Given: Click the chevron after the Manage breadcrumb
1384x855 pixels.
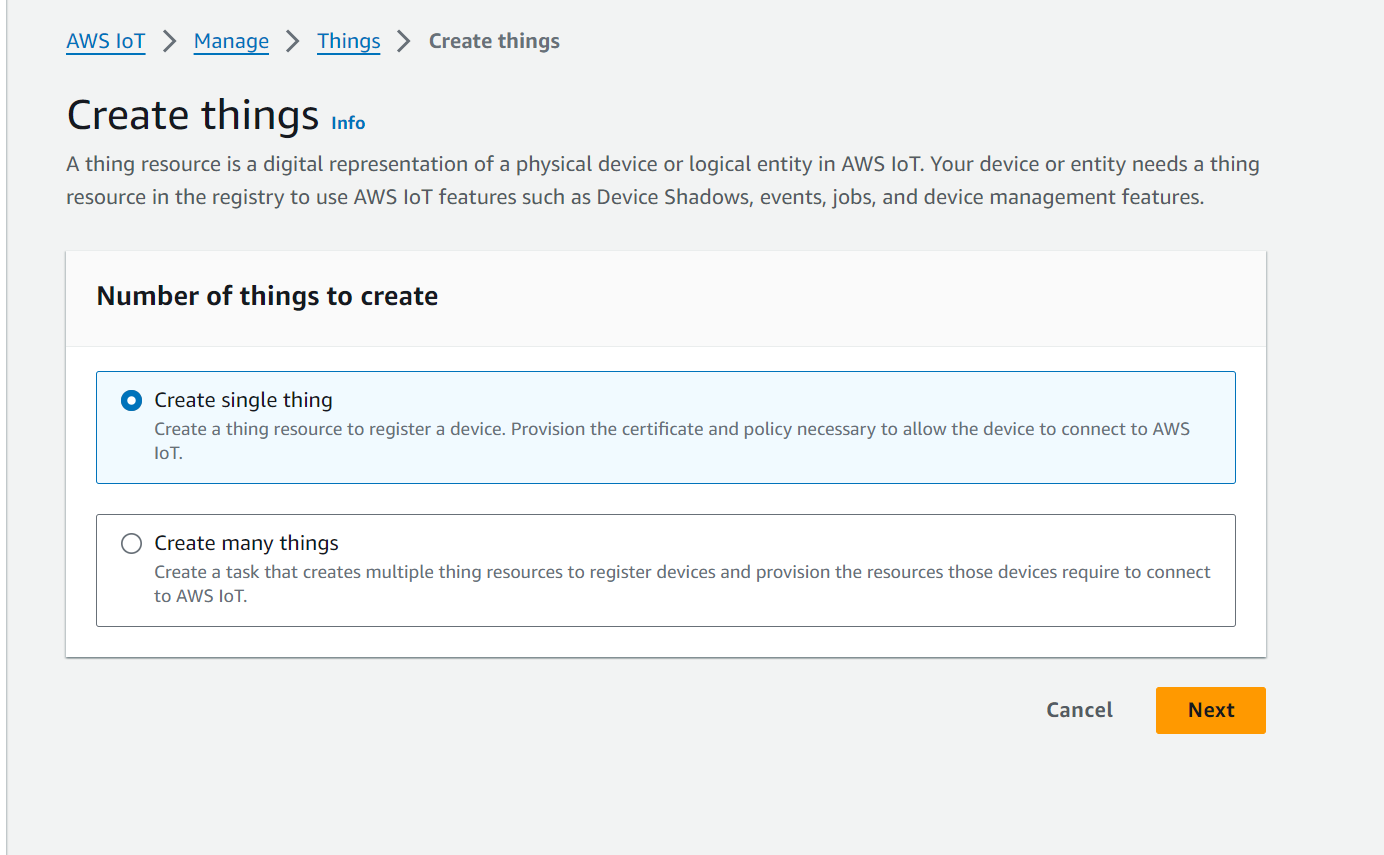Looking at the screenshot, I should tap(293, 41).
